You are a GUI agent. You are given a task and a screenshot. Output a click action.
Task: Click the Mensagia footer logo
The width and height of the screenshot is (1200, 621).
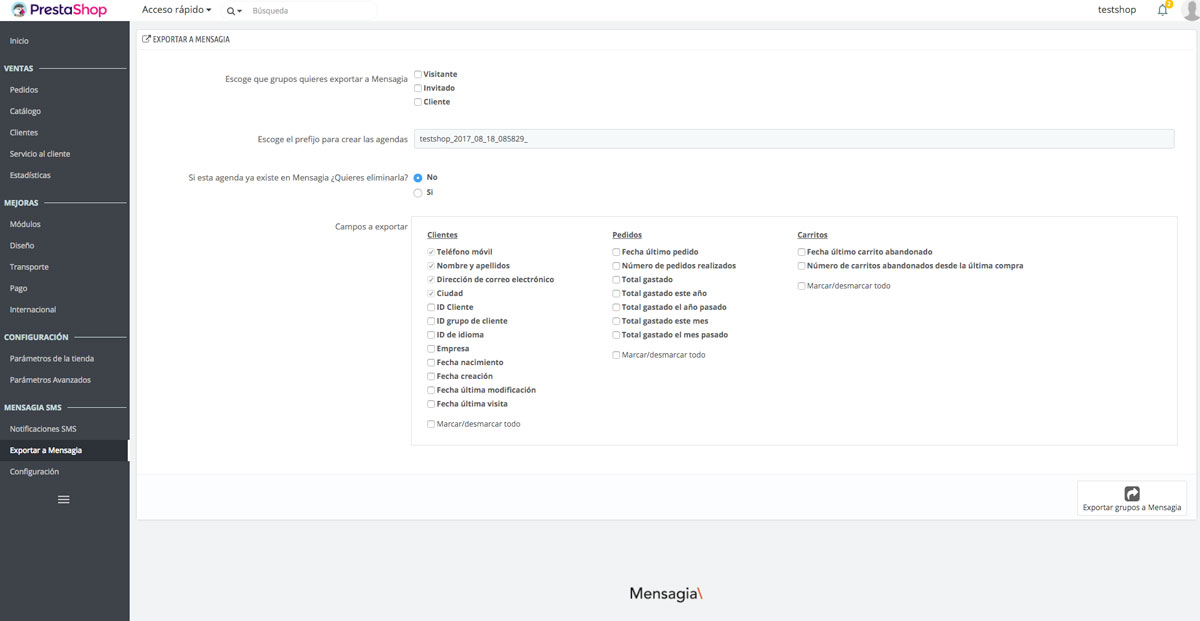coord(666,593)
